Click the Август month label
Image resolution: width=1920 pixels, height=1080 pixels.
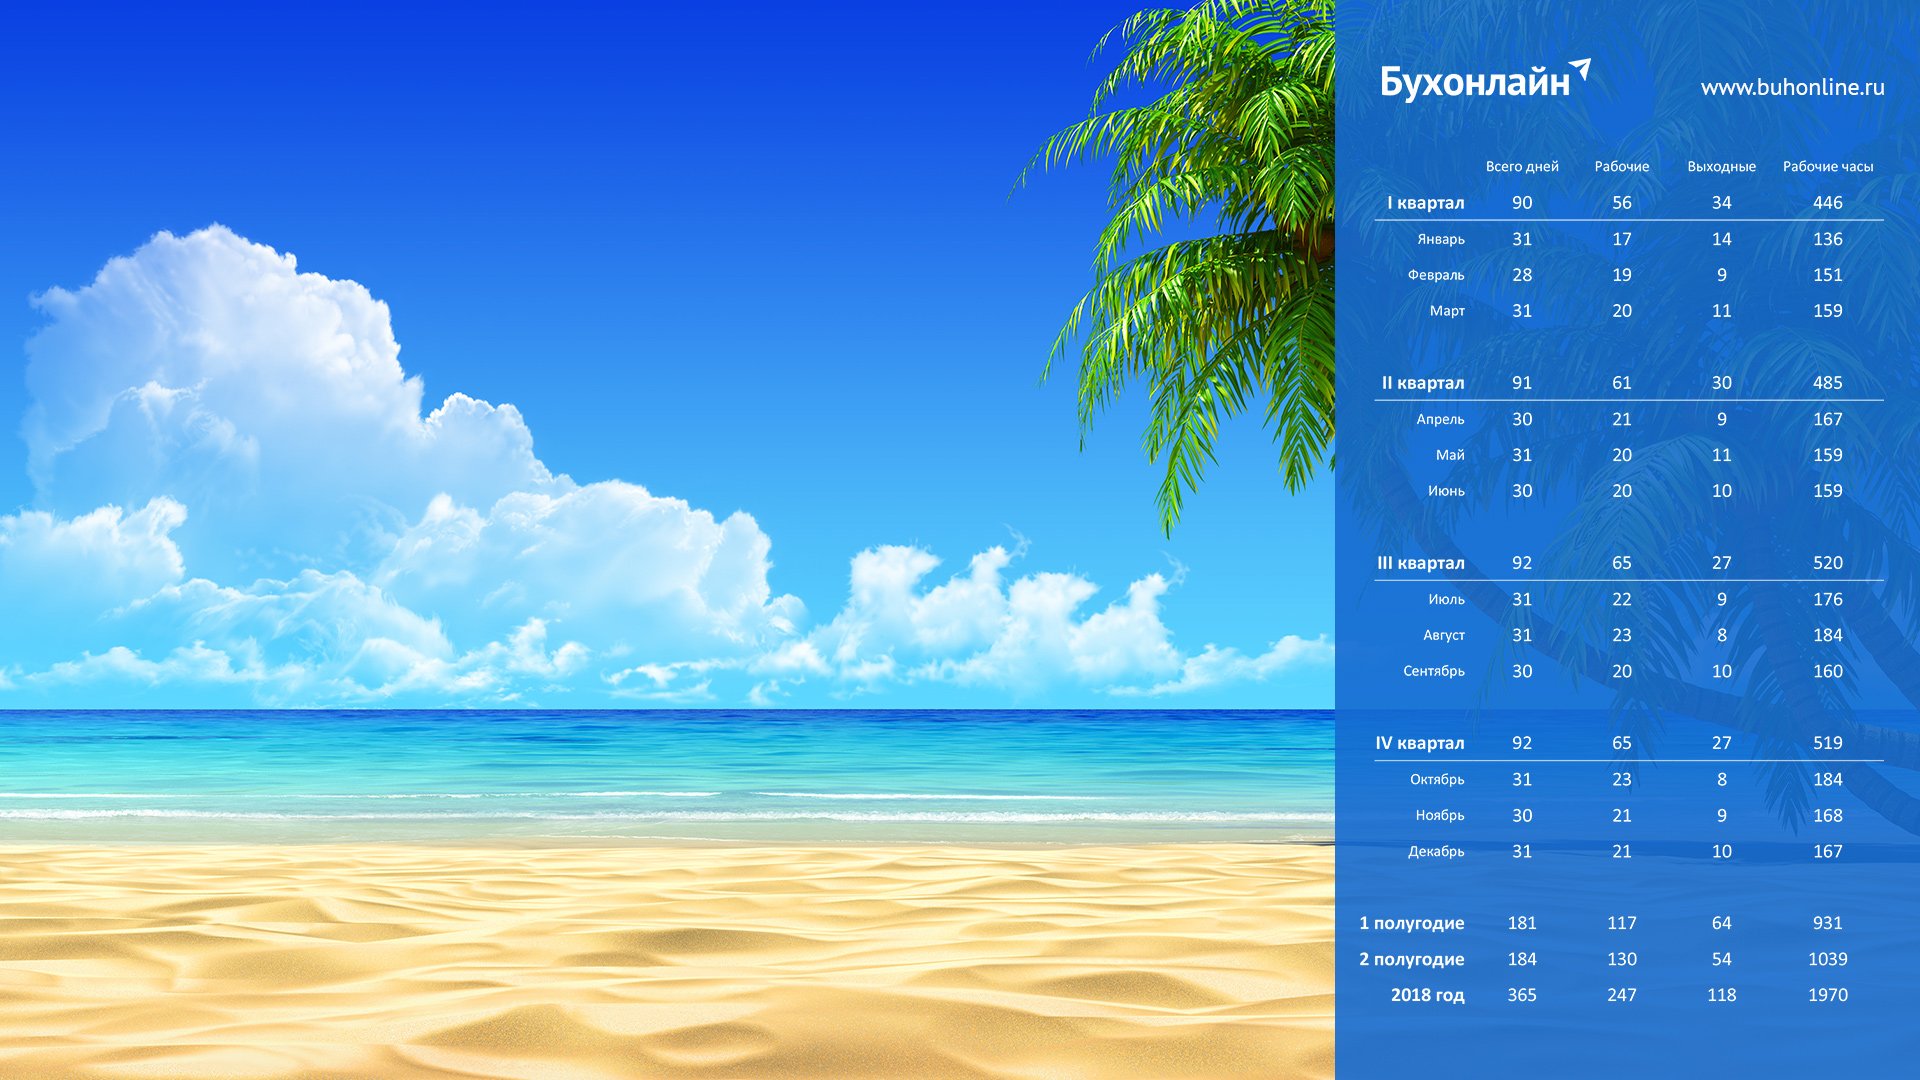pos(1443,635)
